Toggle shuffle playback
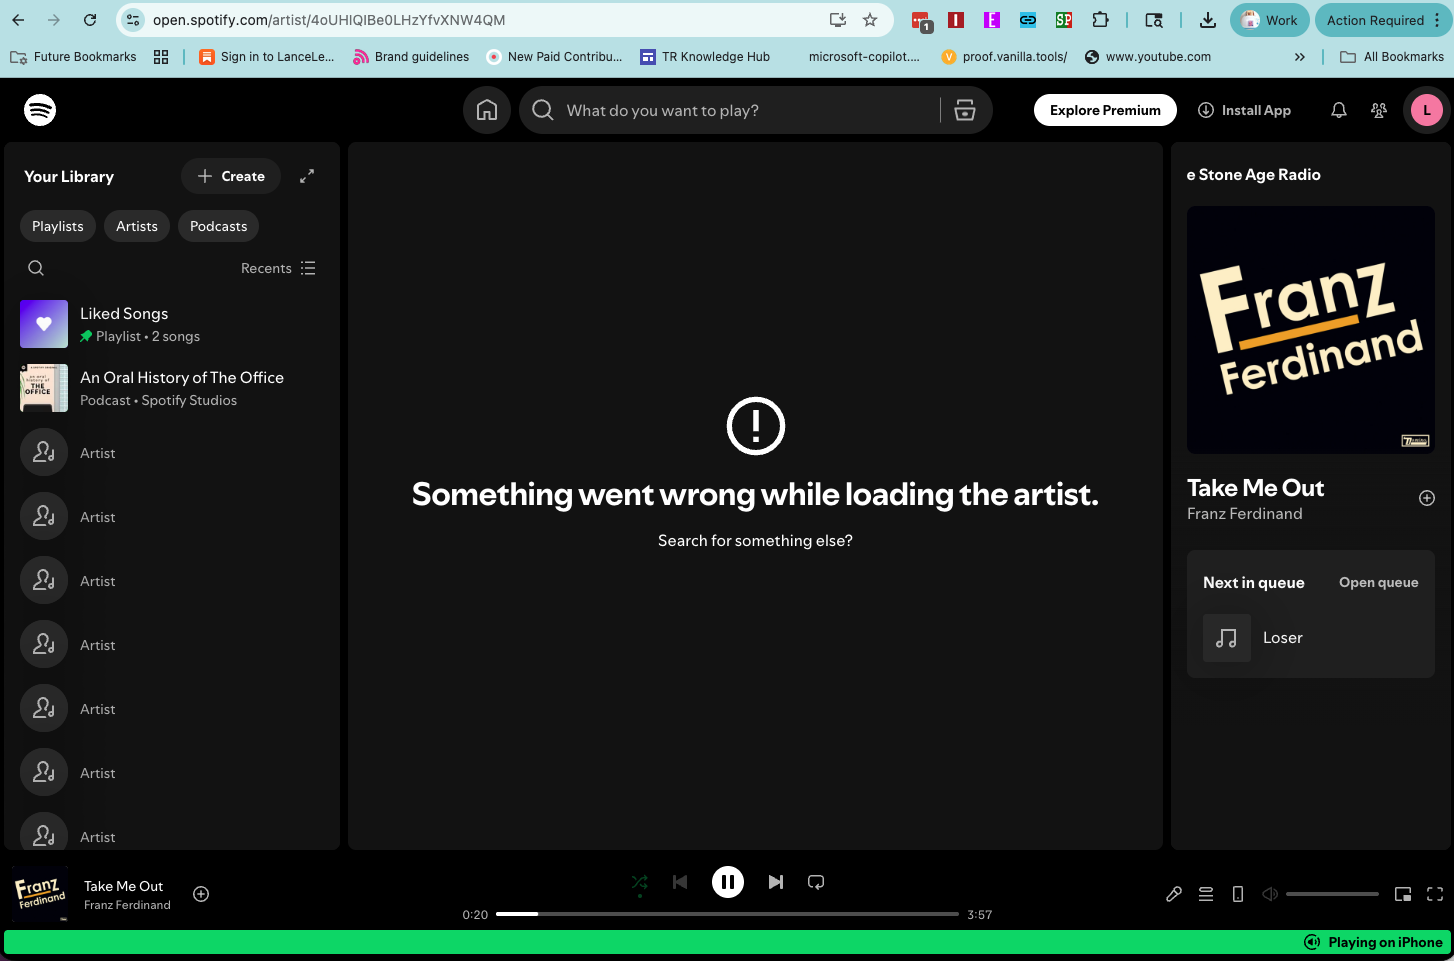1454x961 pixels. click(x=640, y=882)
